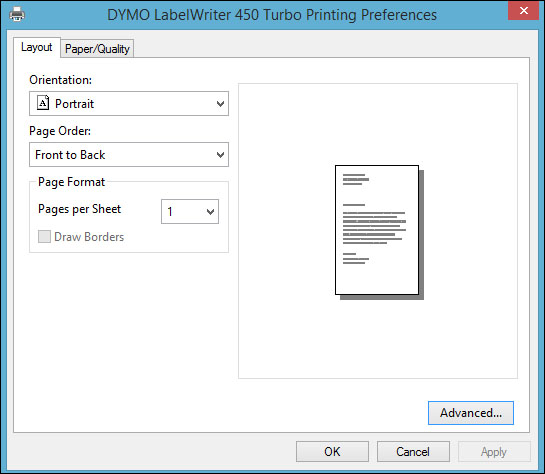Click the Cancel button
Viewport: 545px width, 474px height.
pos(413,451)
